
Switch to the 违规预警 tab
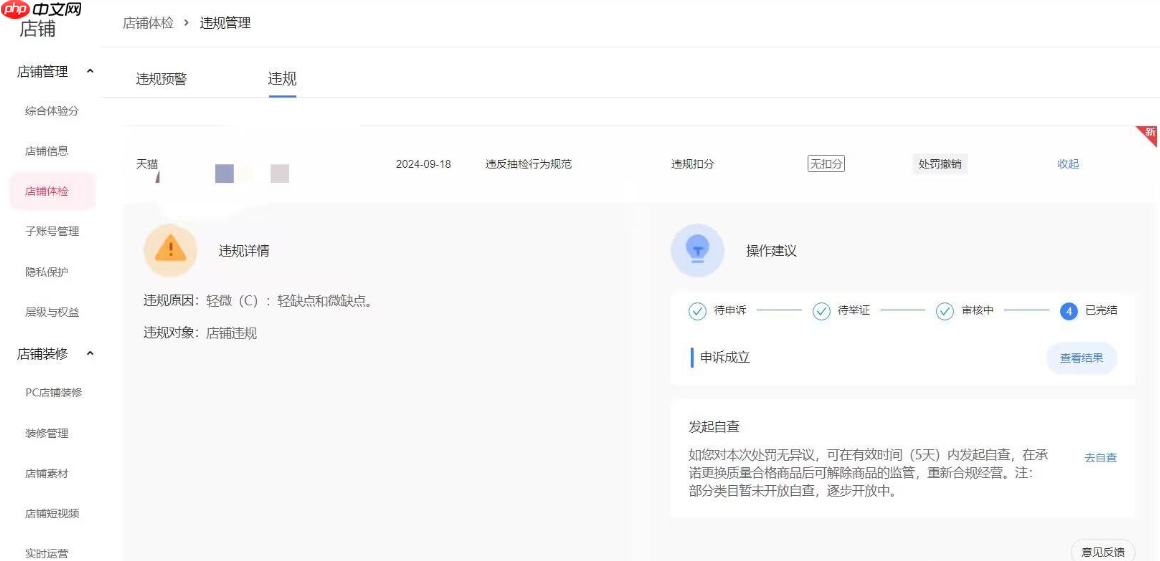click(x=161, y=79)
